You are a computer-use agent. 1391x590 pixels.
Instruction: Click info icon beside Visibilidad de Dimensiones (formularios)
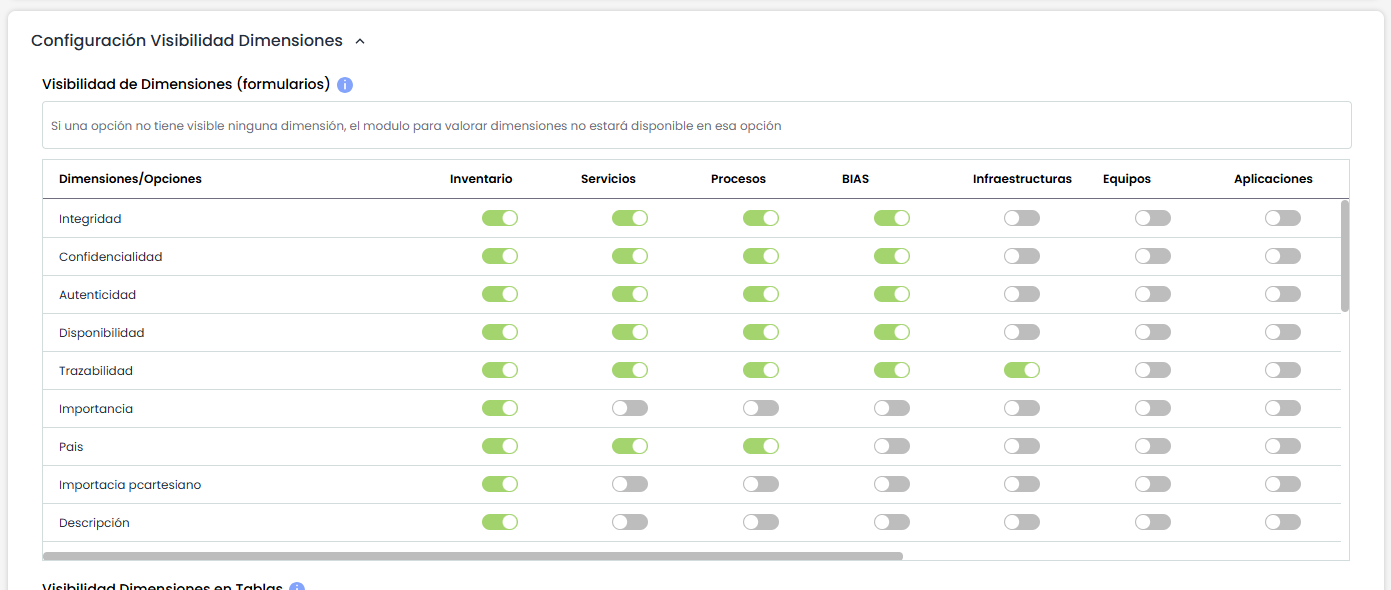tap(345, 85)
